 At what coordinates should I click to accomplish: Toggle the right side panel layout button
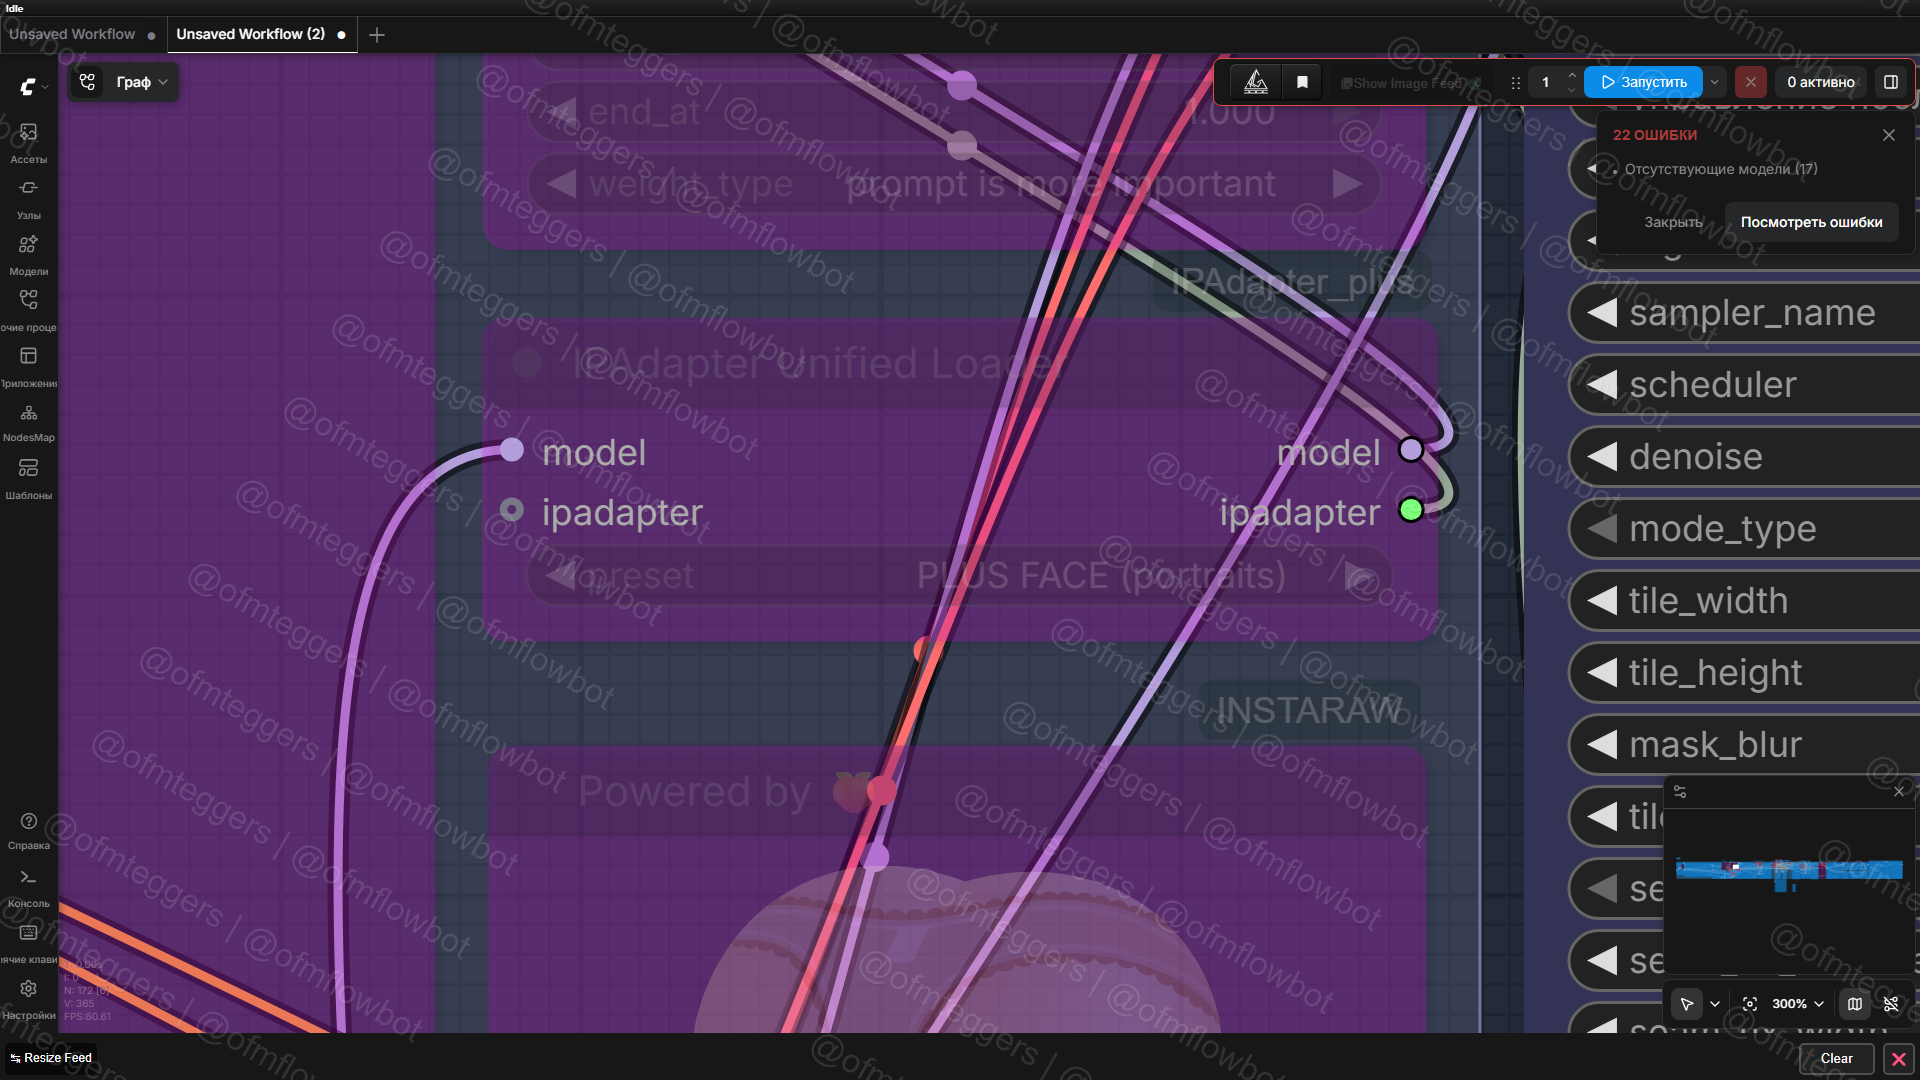1891,83
